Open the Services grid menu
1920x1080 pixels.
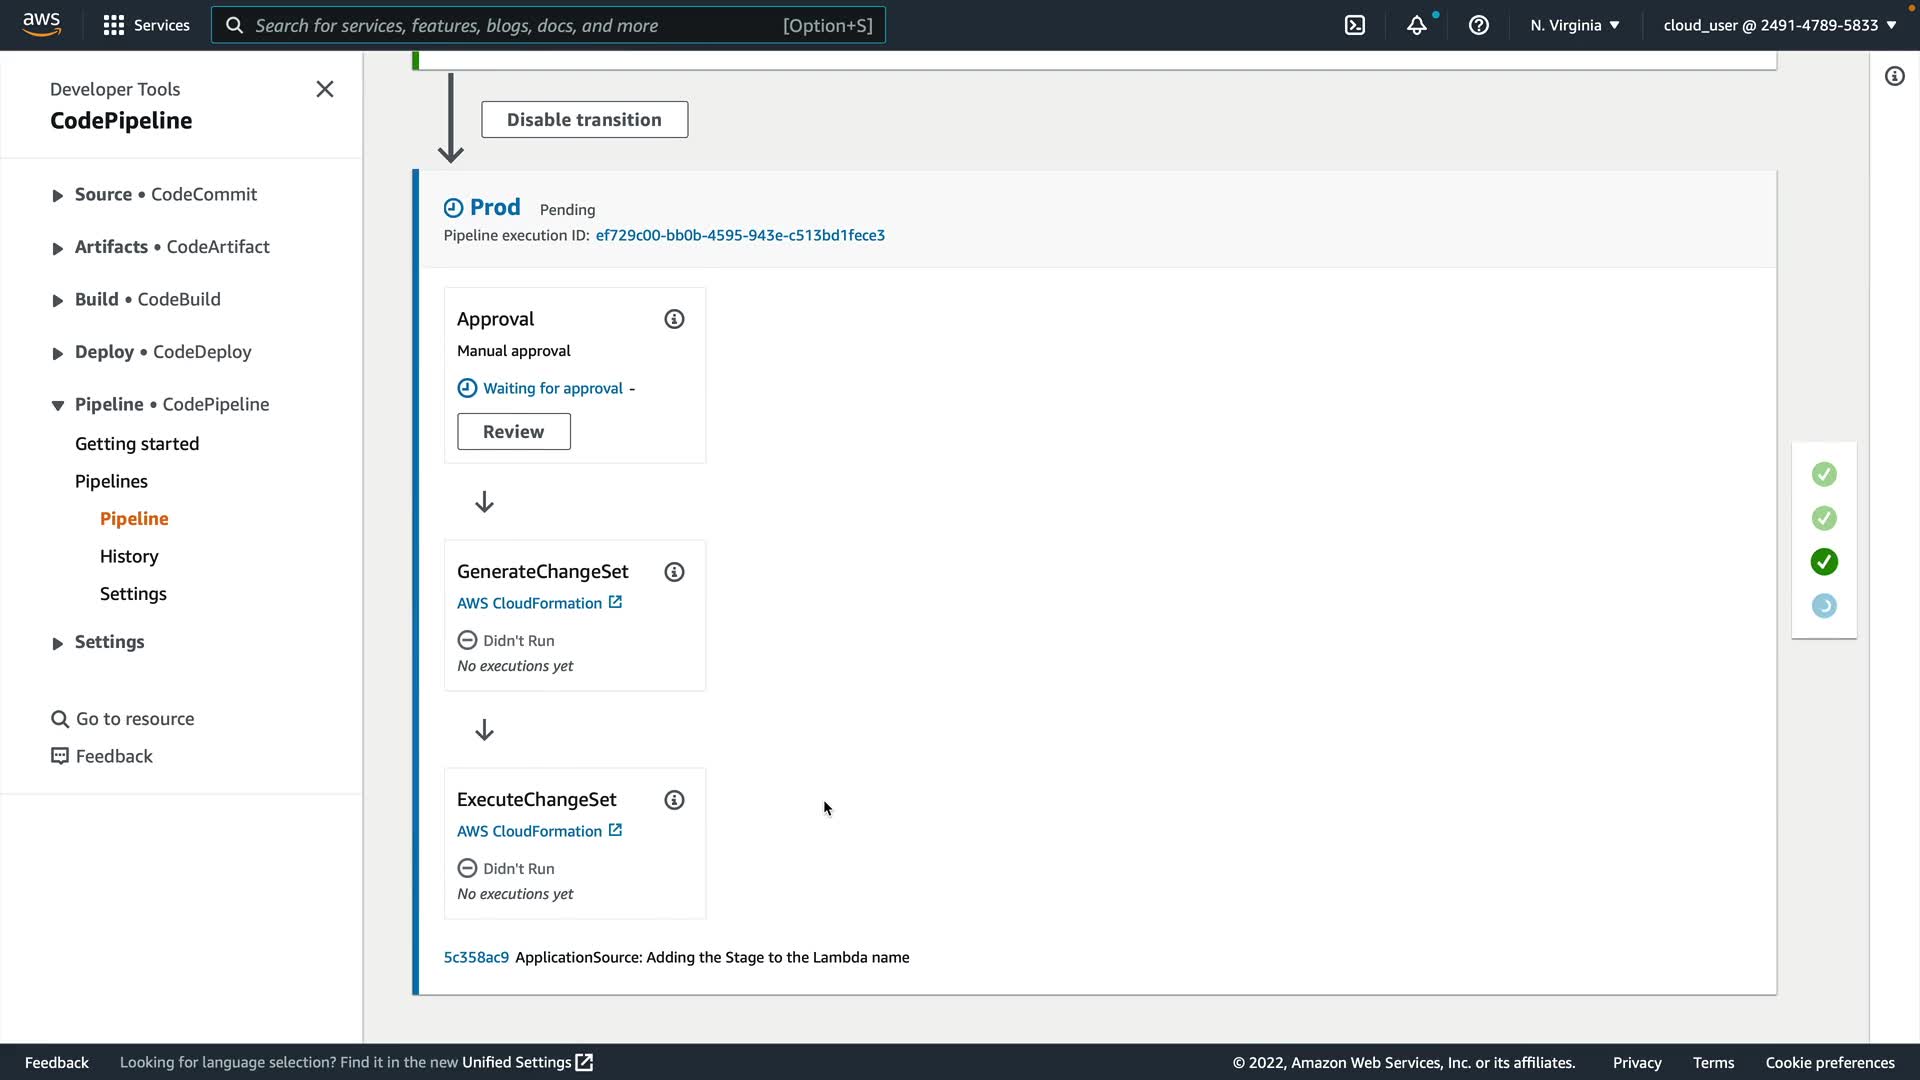[146, 25]
